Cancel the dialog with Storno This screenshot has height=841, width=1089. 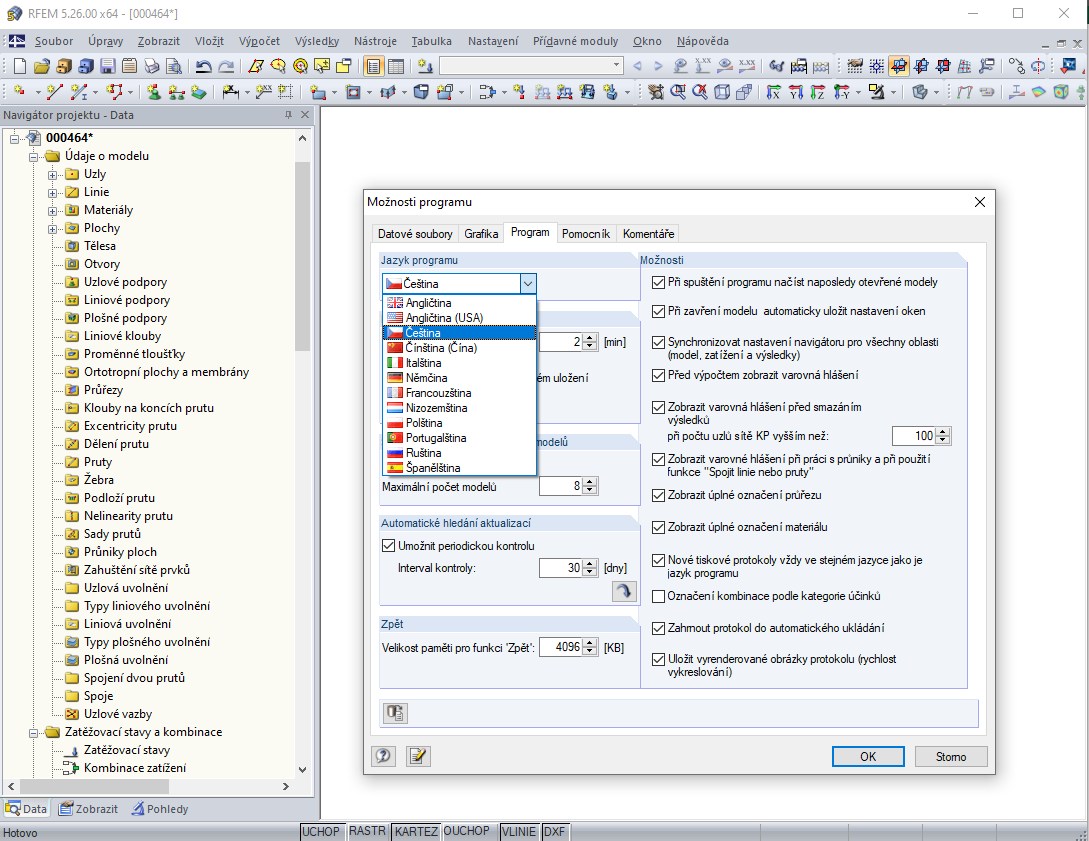pyautogui.click(x=951, y=756)
